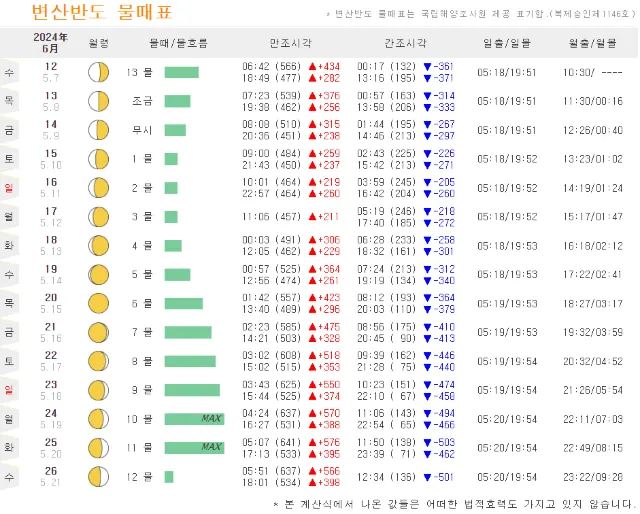
Task: Click the red up arrow beside 06:42 high tide
Action: (x=312, y=66)
